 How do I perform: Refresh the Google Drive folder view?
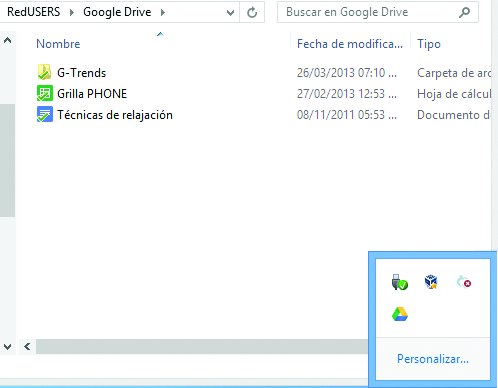252,13
